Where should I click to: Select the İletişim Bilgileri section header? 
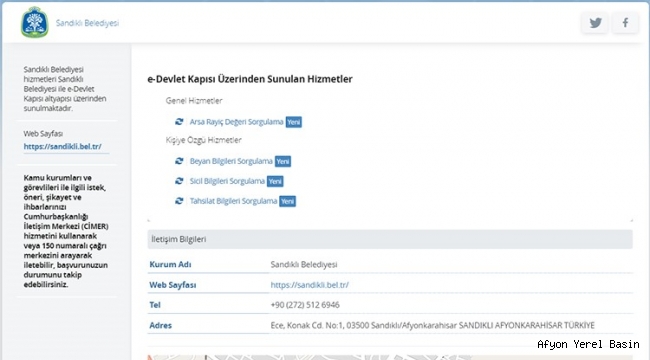click(x=390, y=239)
